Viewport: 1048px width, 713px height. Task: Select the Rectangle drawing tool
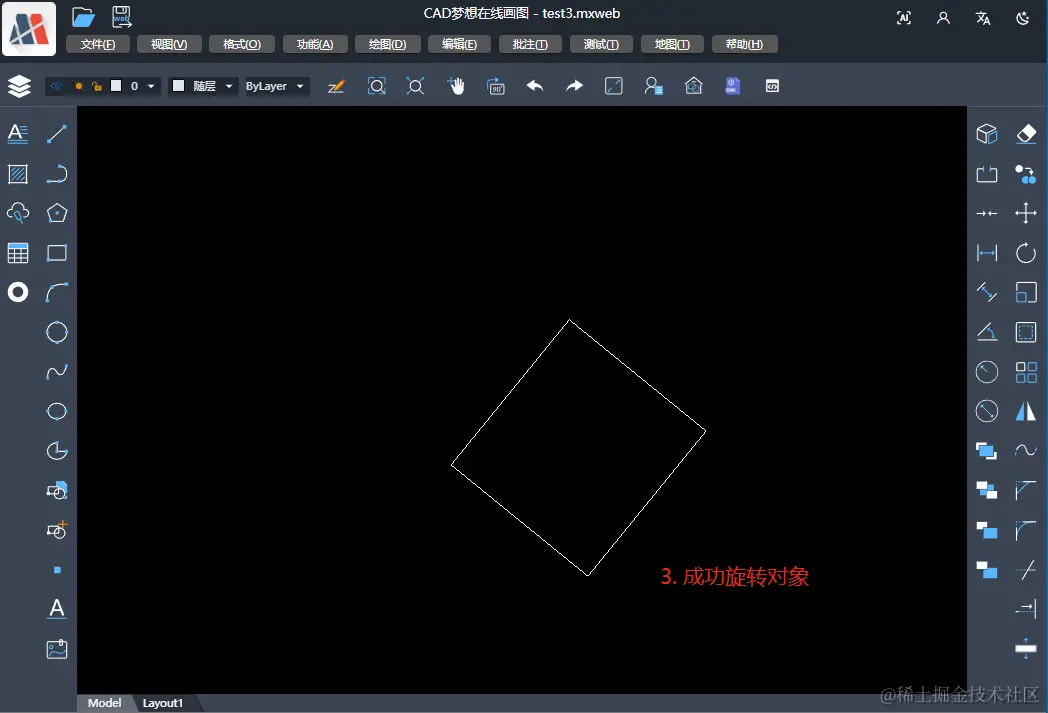pyautogui.click(x=57, y=253)
